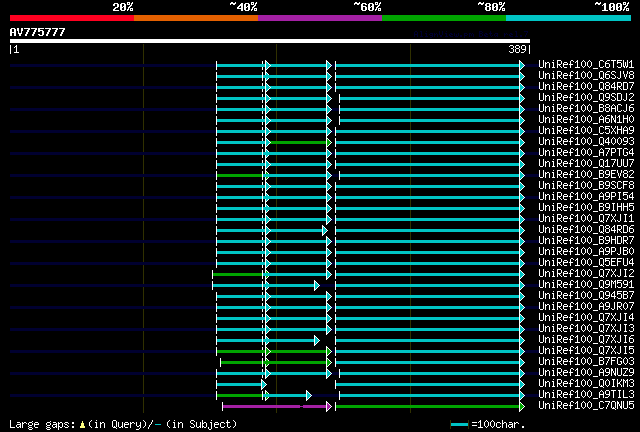The width and height of the screenshot is (640, 432).
Task: Click the UniRef100_Q7XJI3 label
Action: click(586, 329)
